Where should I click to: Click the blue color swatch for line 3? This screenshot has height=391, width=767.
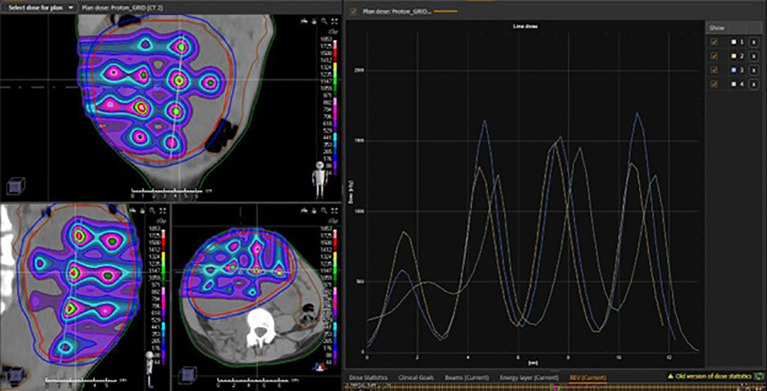point(734,70)
